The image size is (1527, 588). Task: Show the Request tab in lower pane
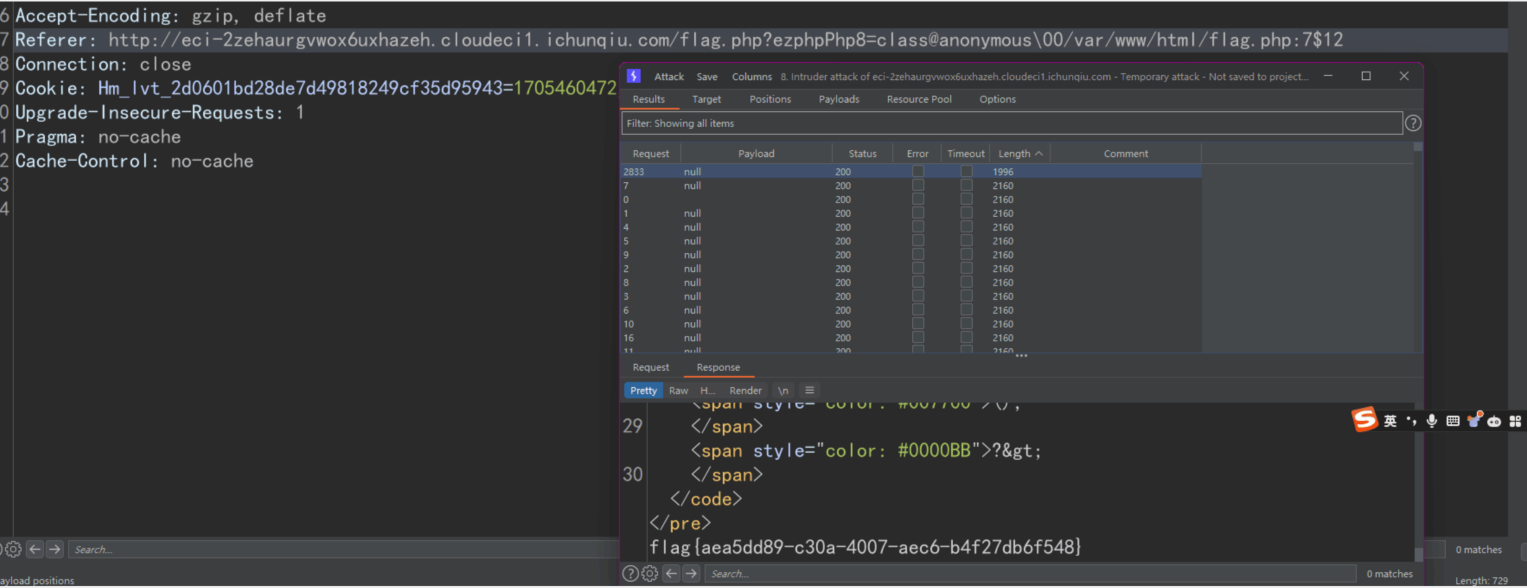[x=651, y=368]
